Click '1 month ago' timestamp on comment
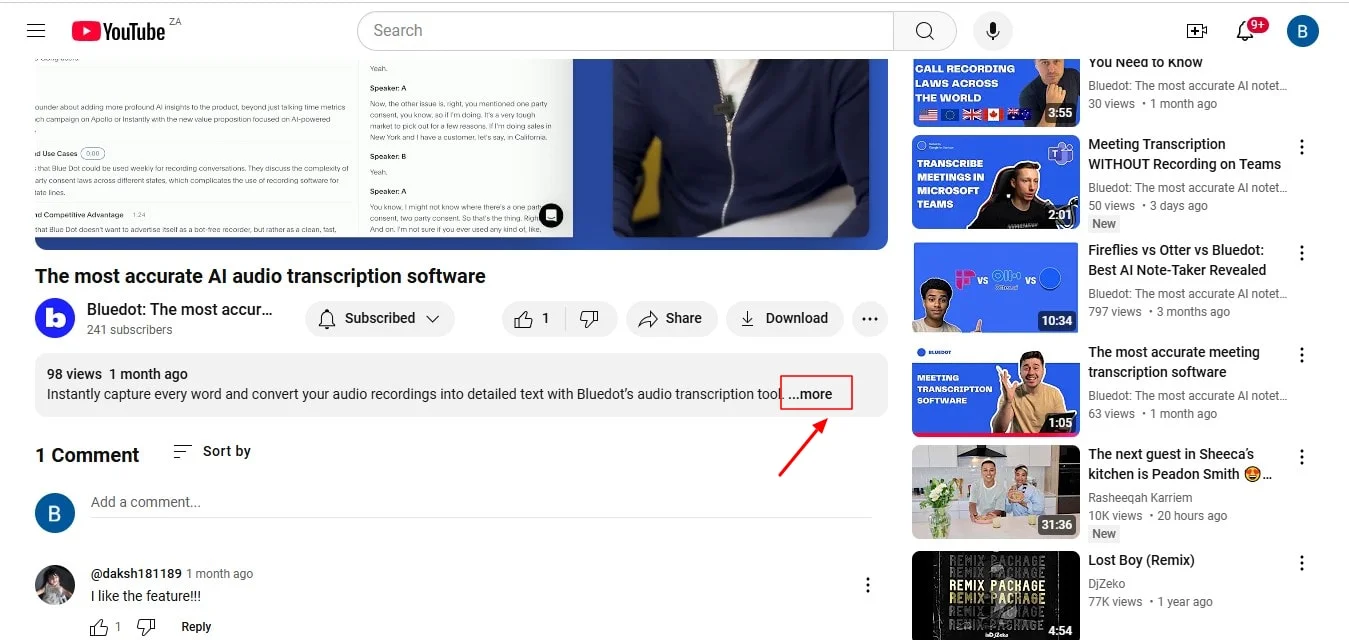 (x=220, y=574)
